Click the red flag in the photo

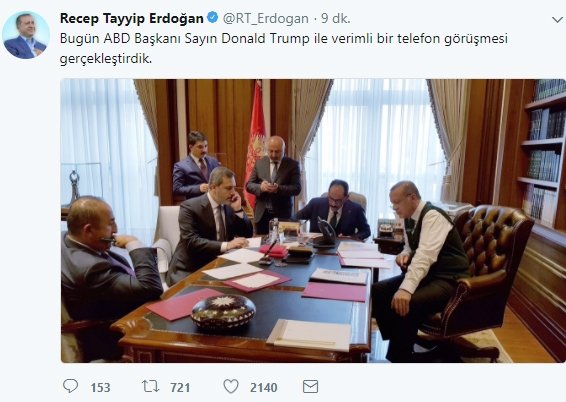click(255, 144)
